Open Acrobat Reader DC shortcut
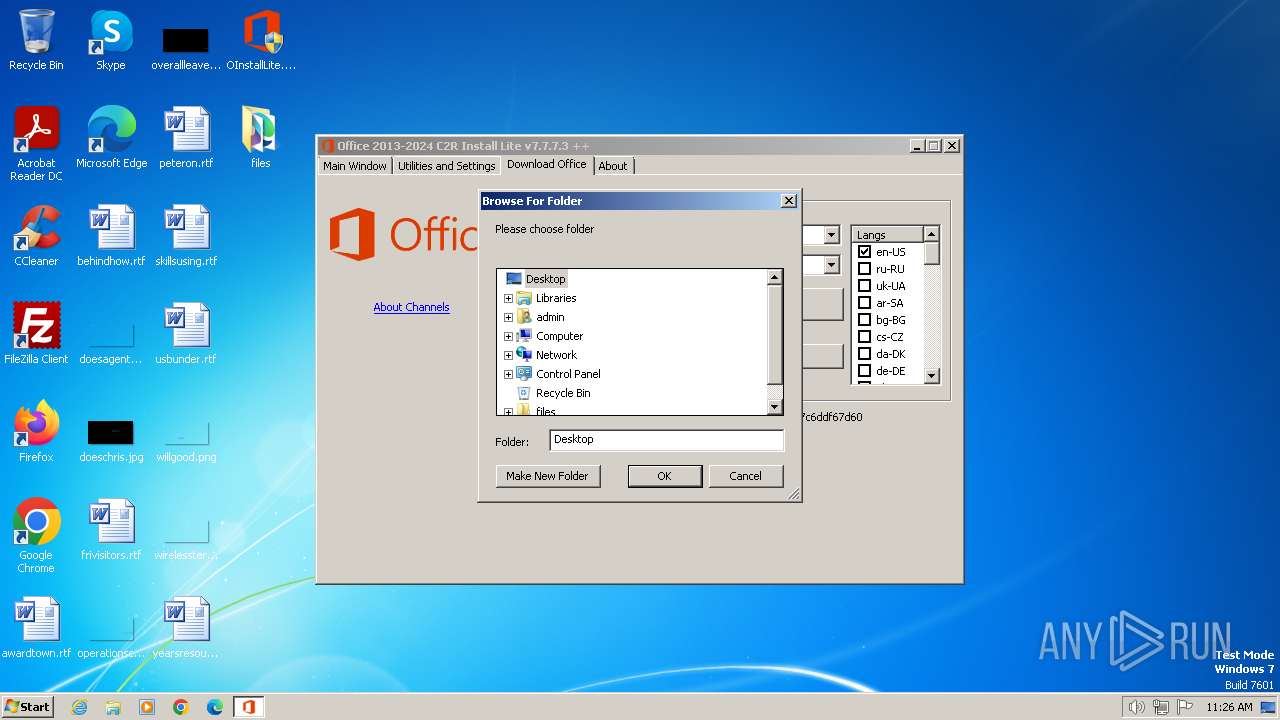 point(36,143)
